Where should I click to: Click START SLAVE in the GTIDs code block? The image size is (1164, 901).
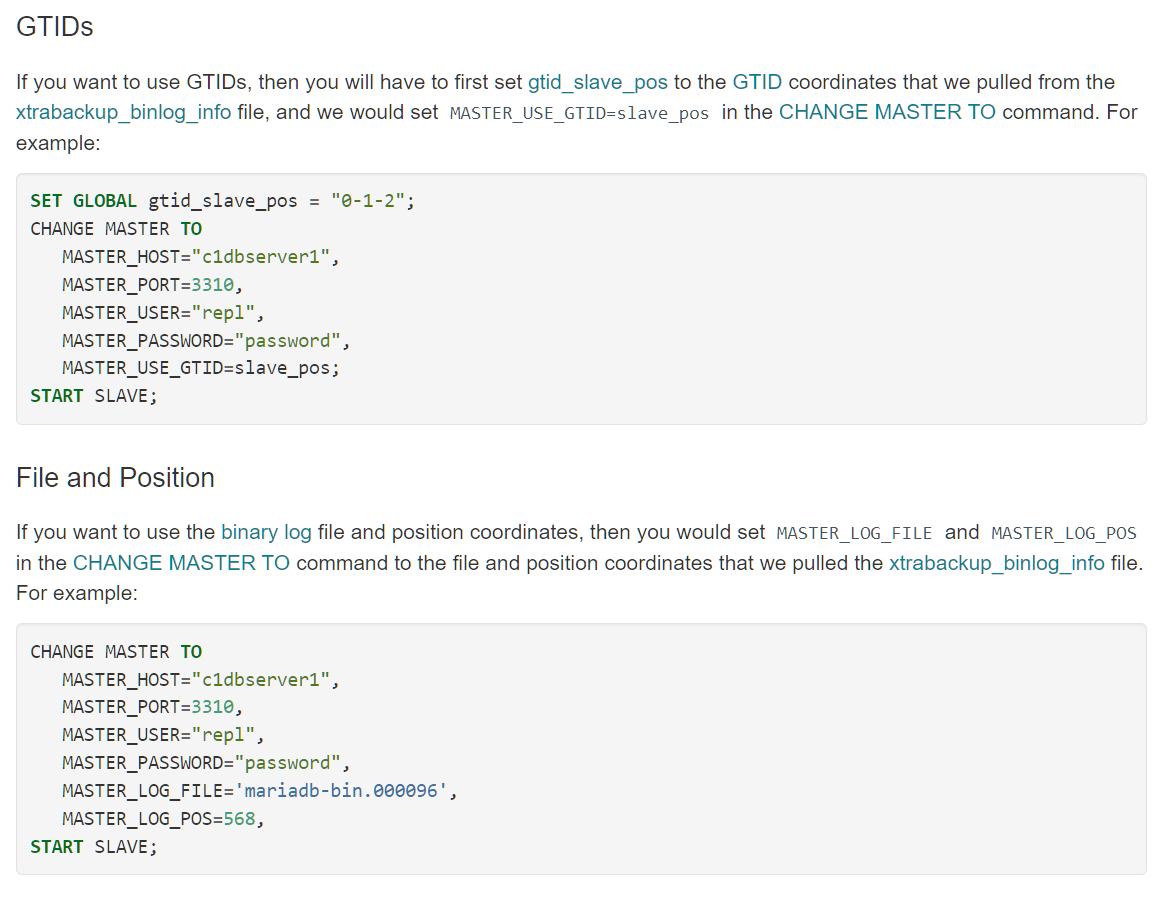(94, 396)
